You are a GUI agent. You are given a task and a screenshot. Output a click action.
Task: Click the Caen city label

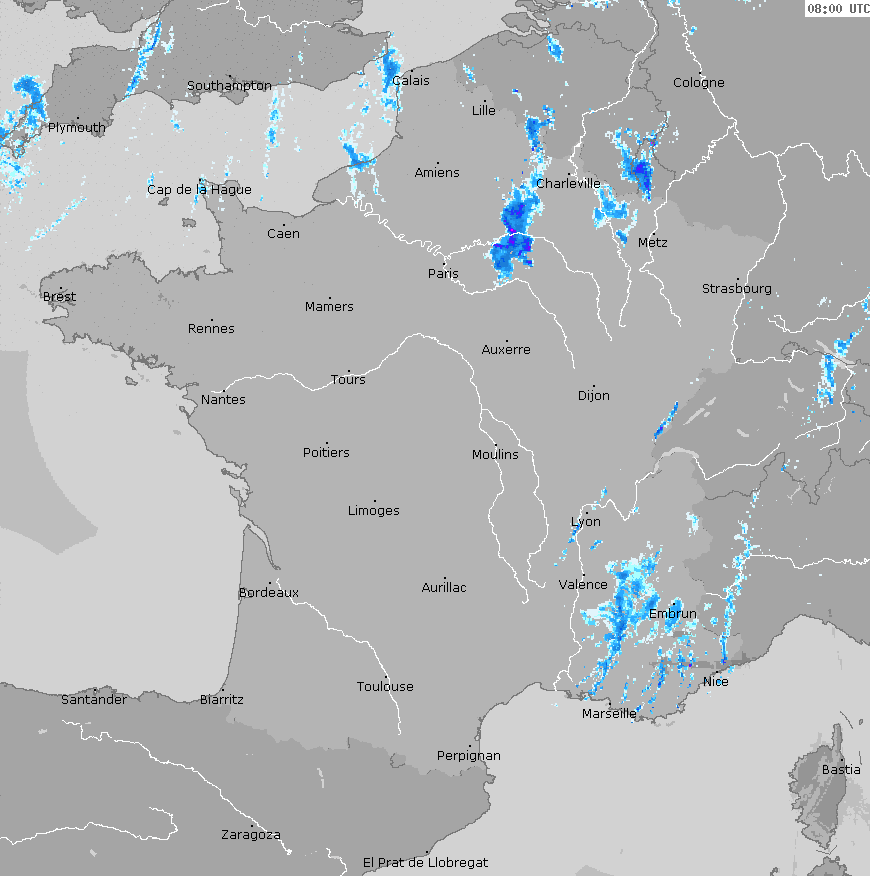click(283, 234)
